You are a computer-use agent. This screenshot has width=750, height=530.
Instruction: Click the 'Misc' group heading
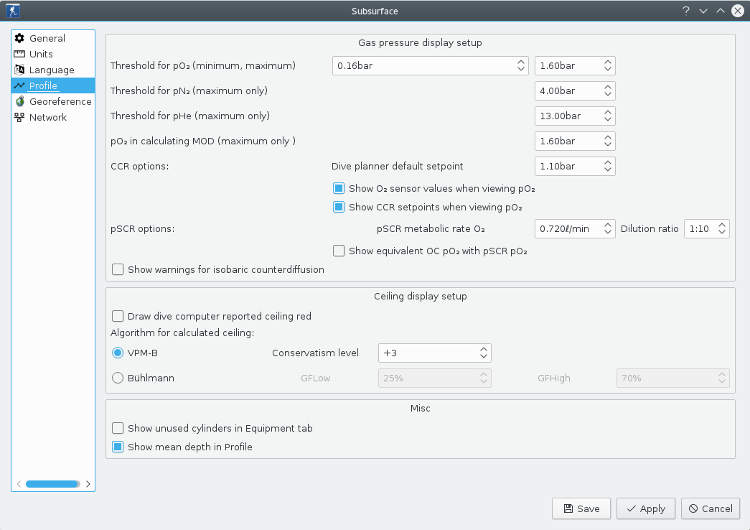tap(420, 408)
